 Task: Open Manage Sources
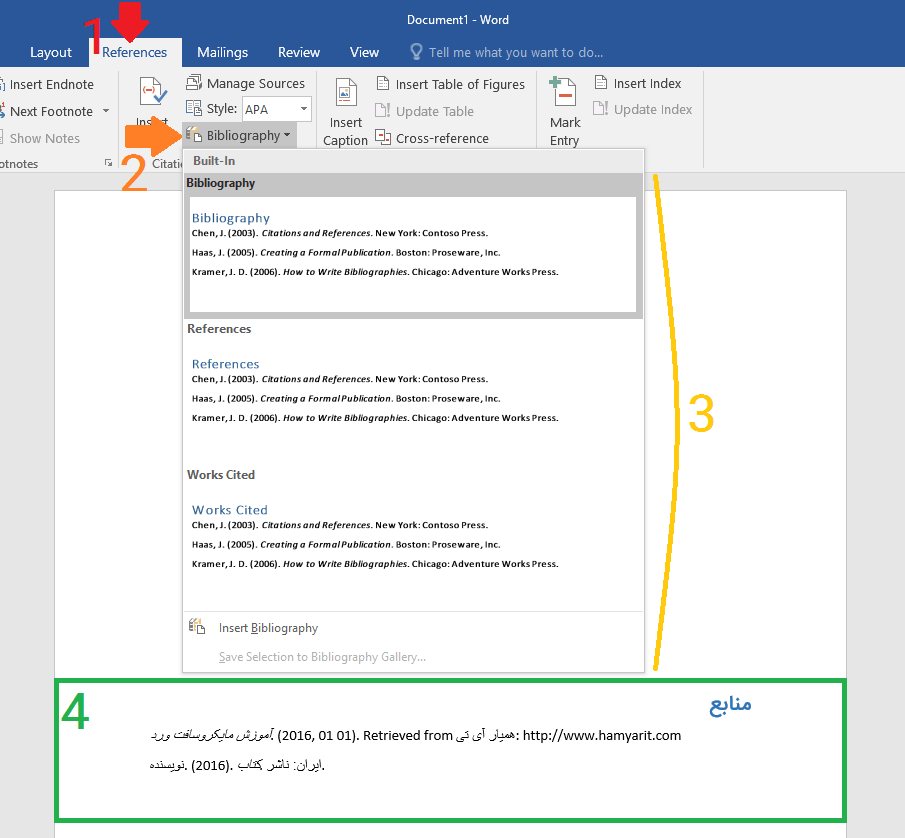coord(256,84)
